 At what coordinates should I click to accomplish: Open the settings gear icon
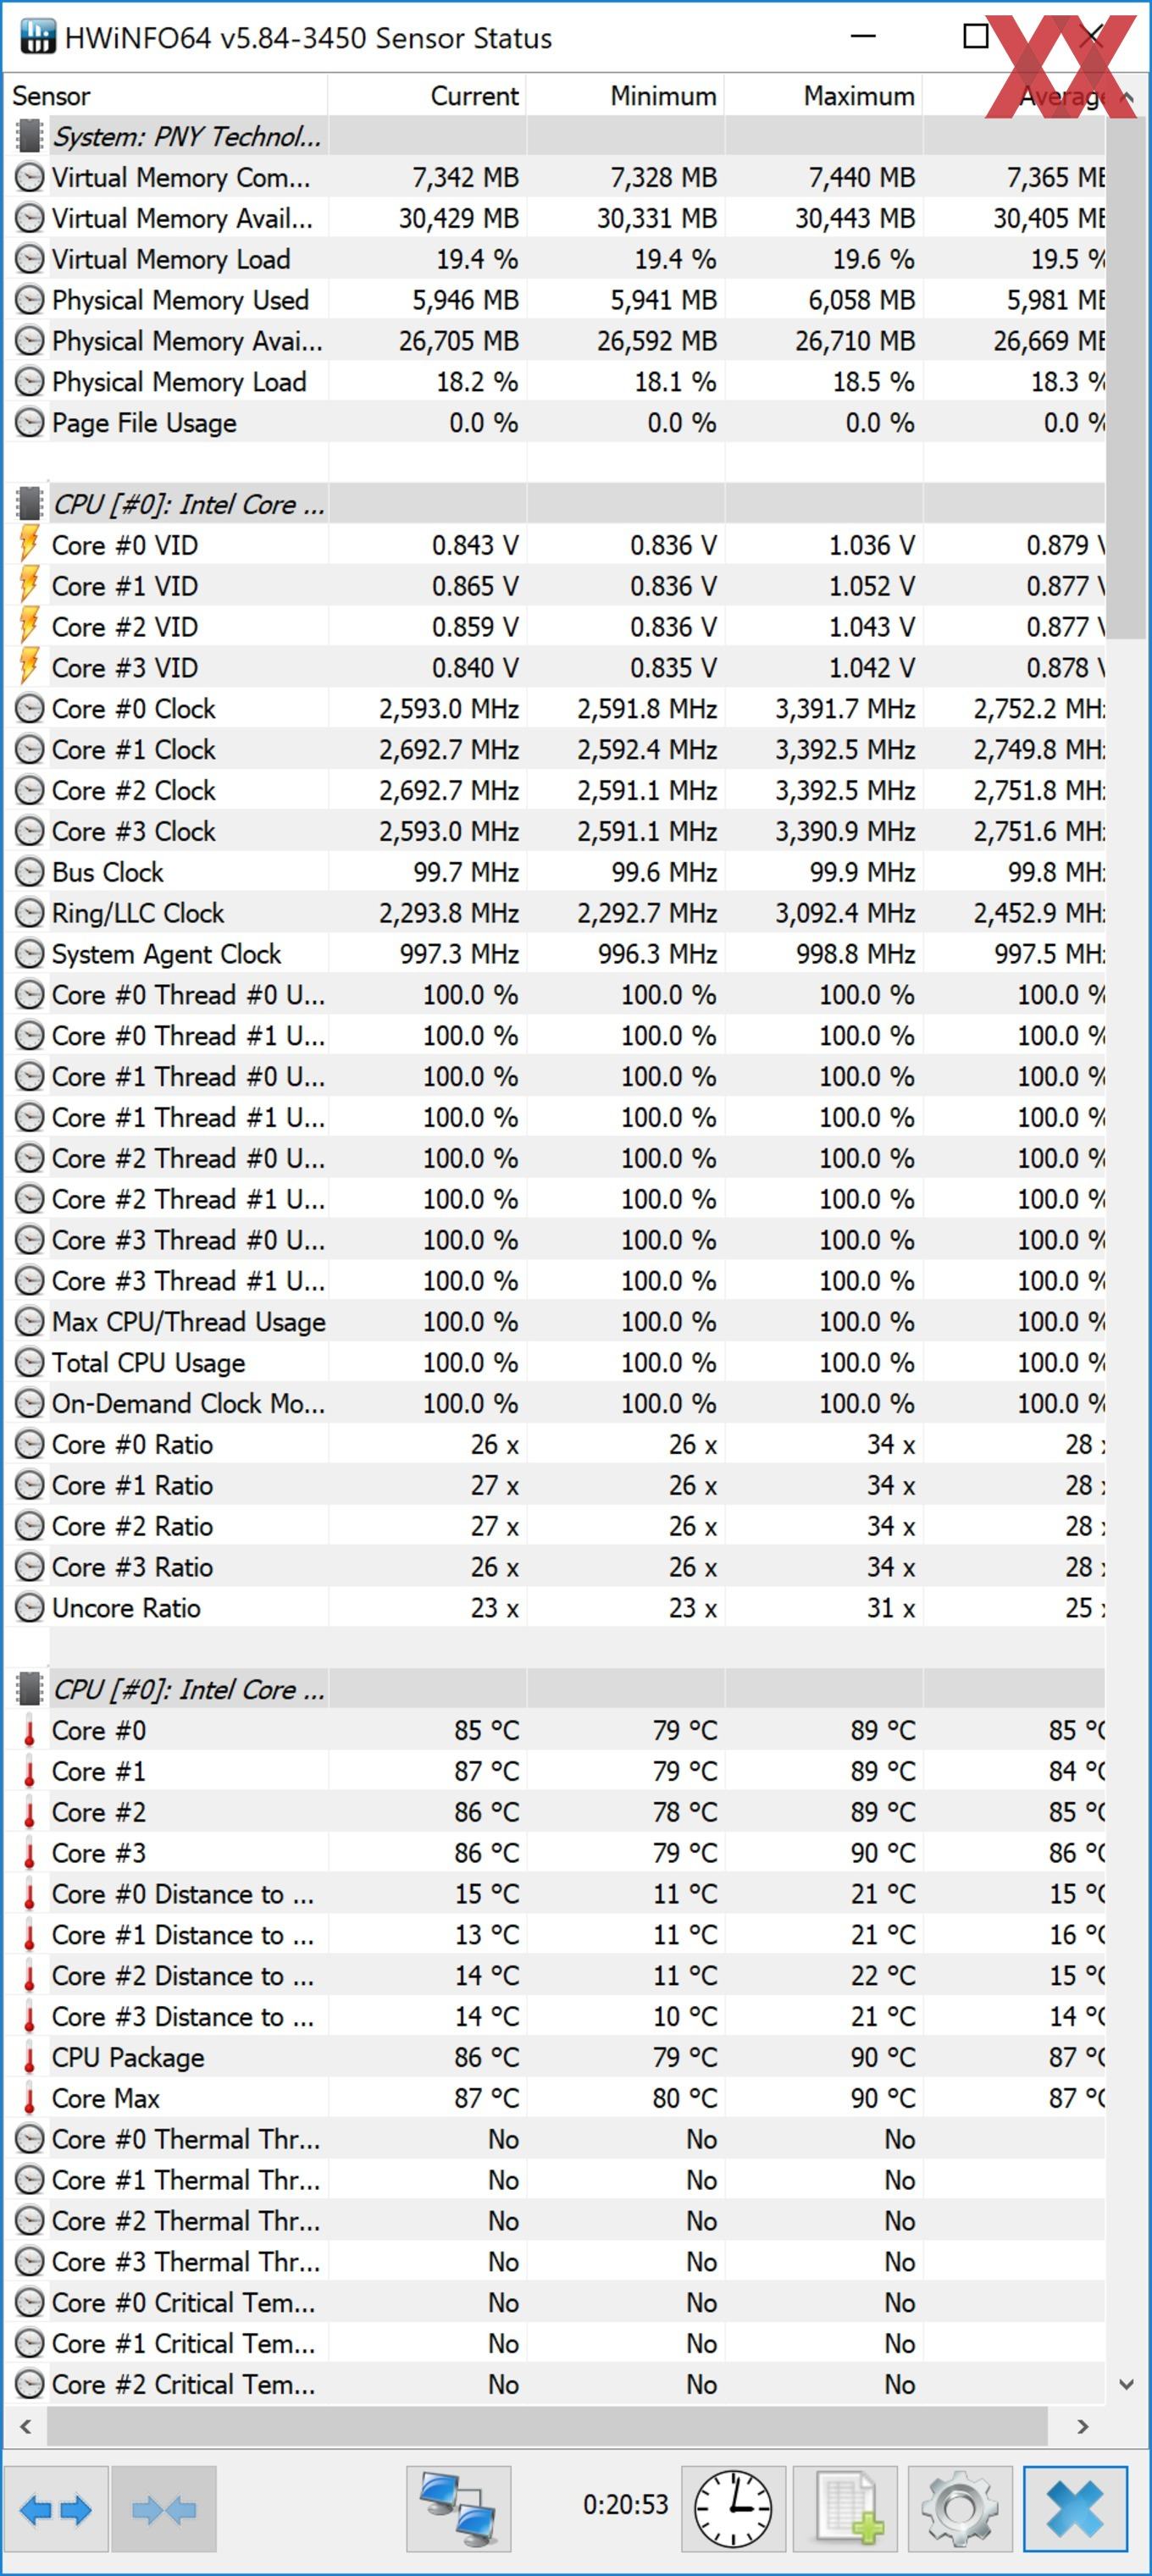[960, 2509]
